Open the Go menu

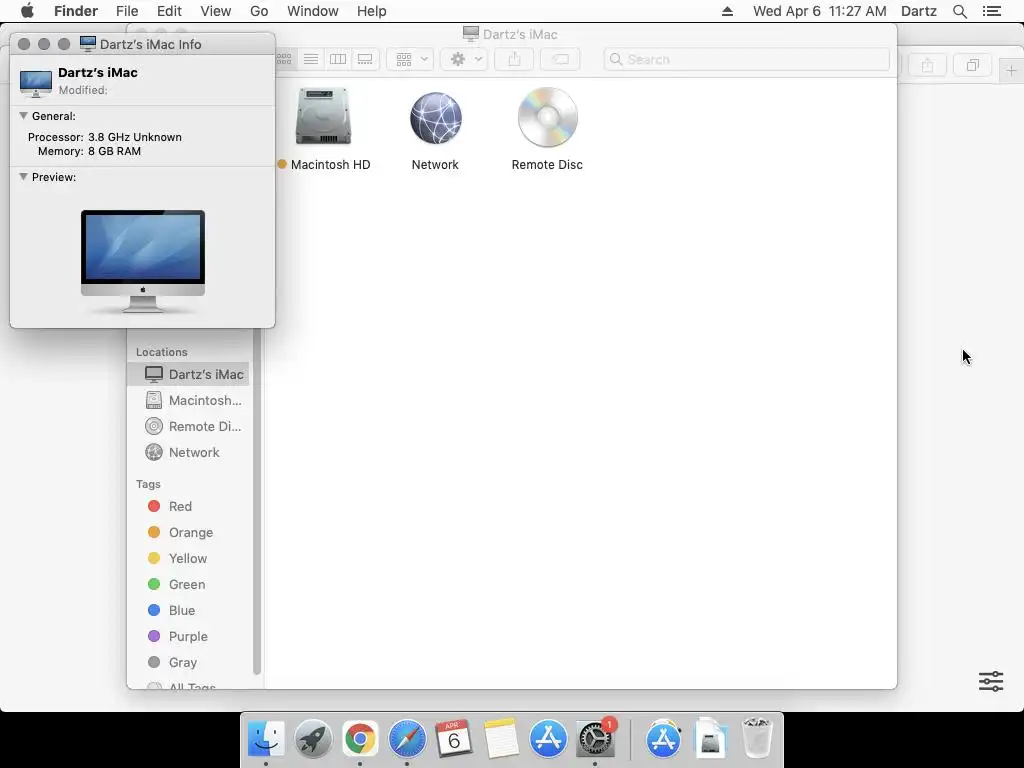259,11
